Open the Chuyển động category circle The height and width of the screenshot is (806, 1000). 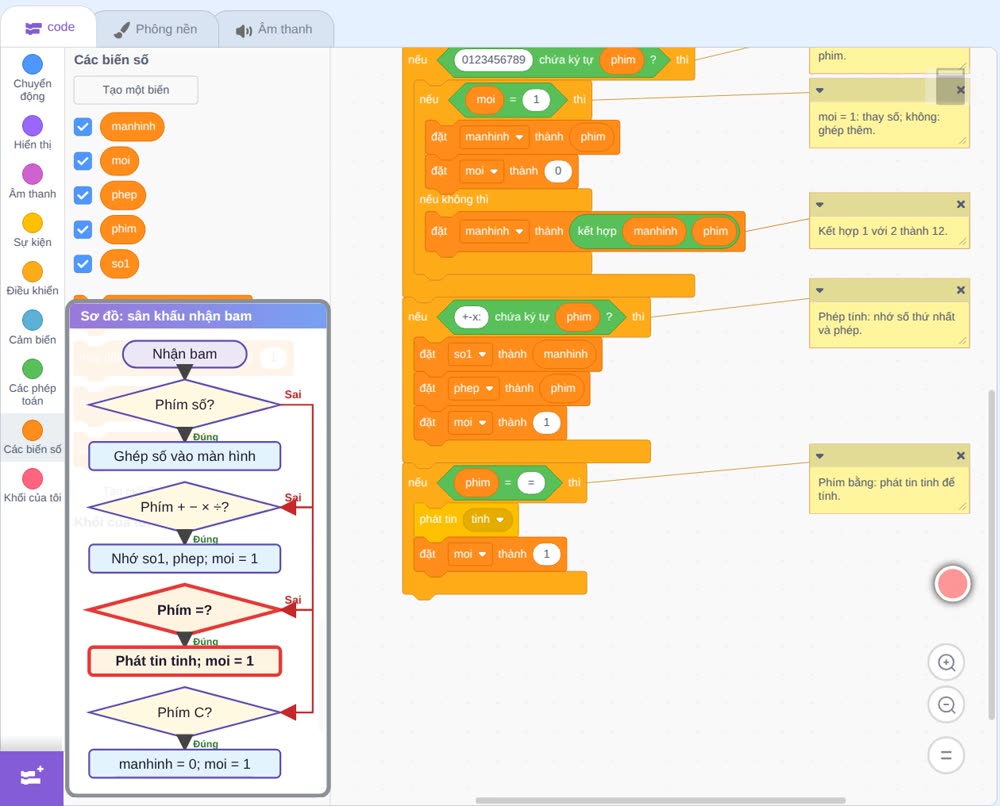33,64
